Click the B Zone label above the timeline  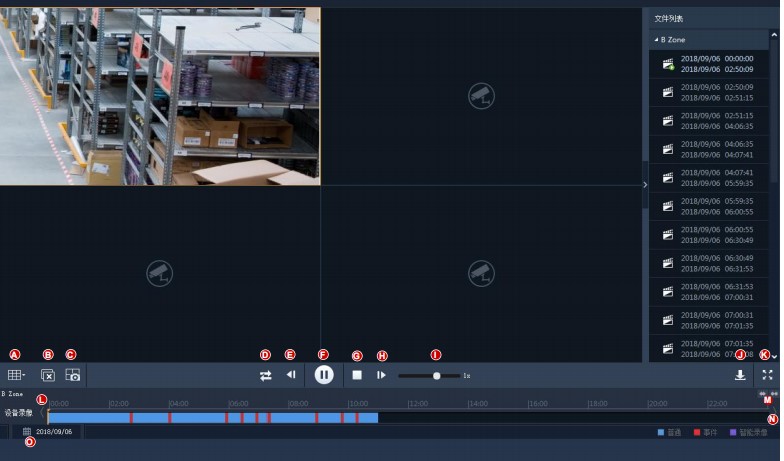[12, 394]
